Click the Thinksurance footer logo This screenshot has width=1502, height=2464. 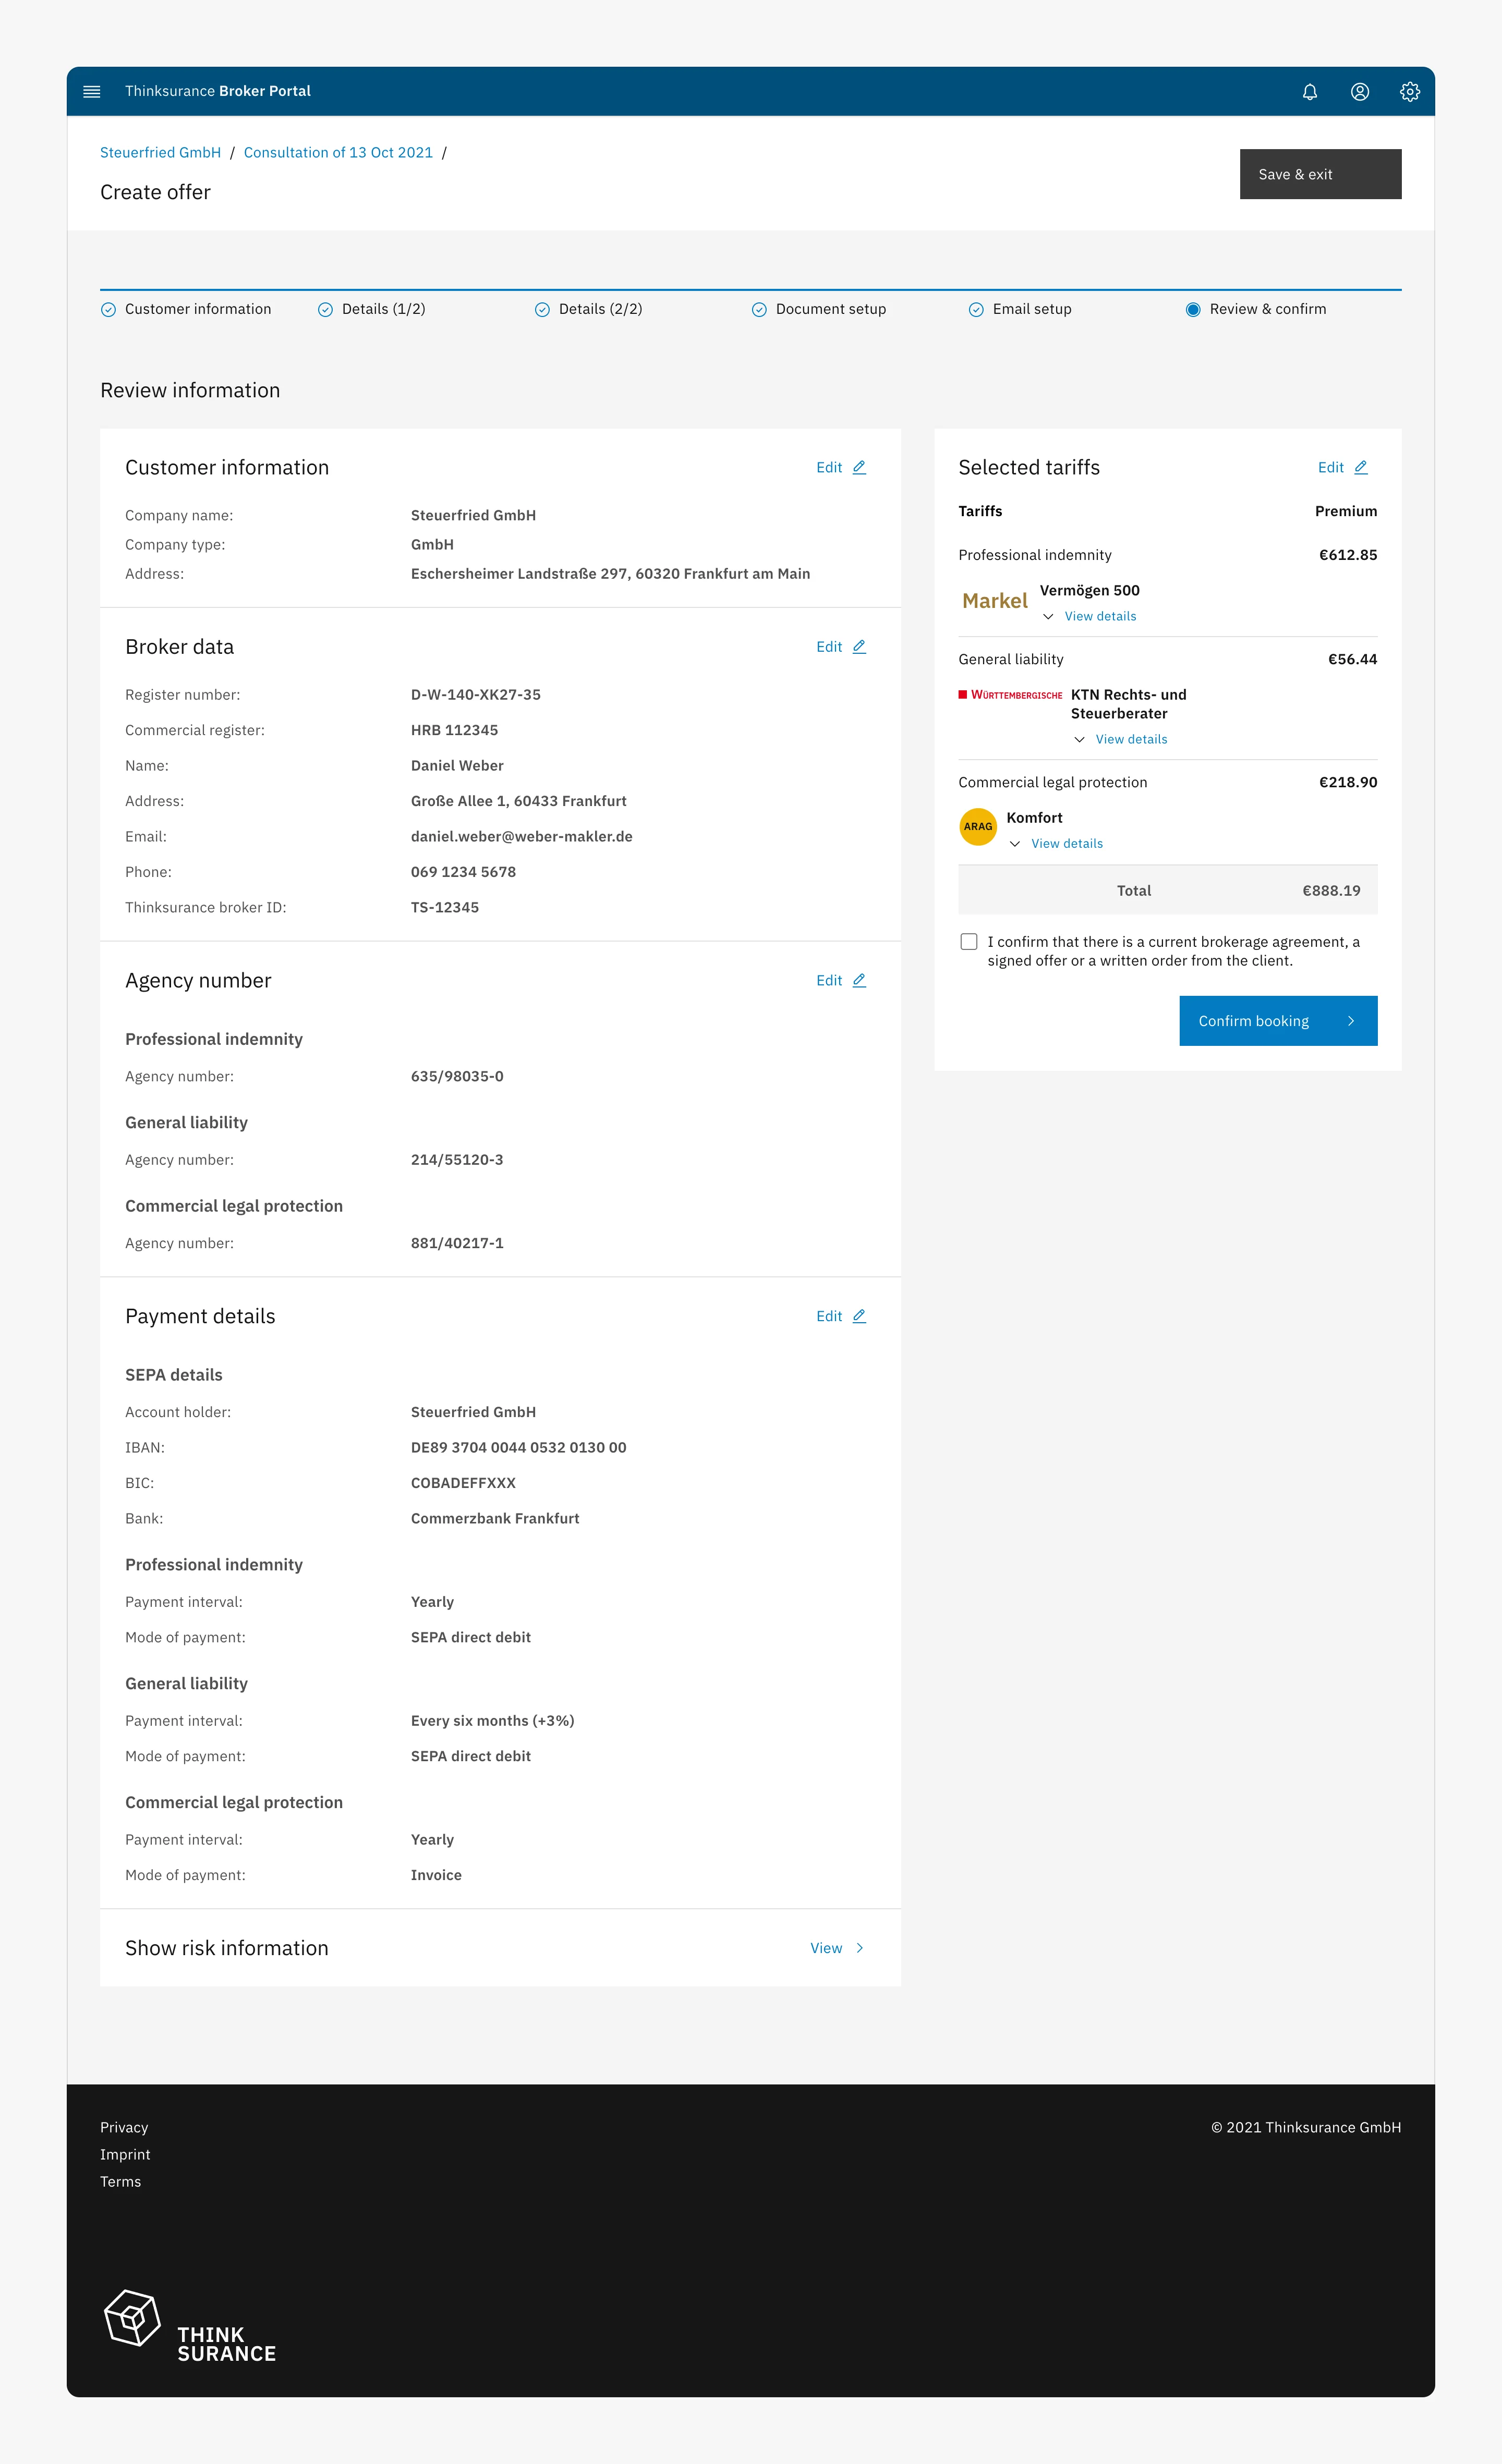pos(190,2327)
